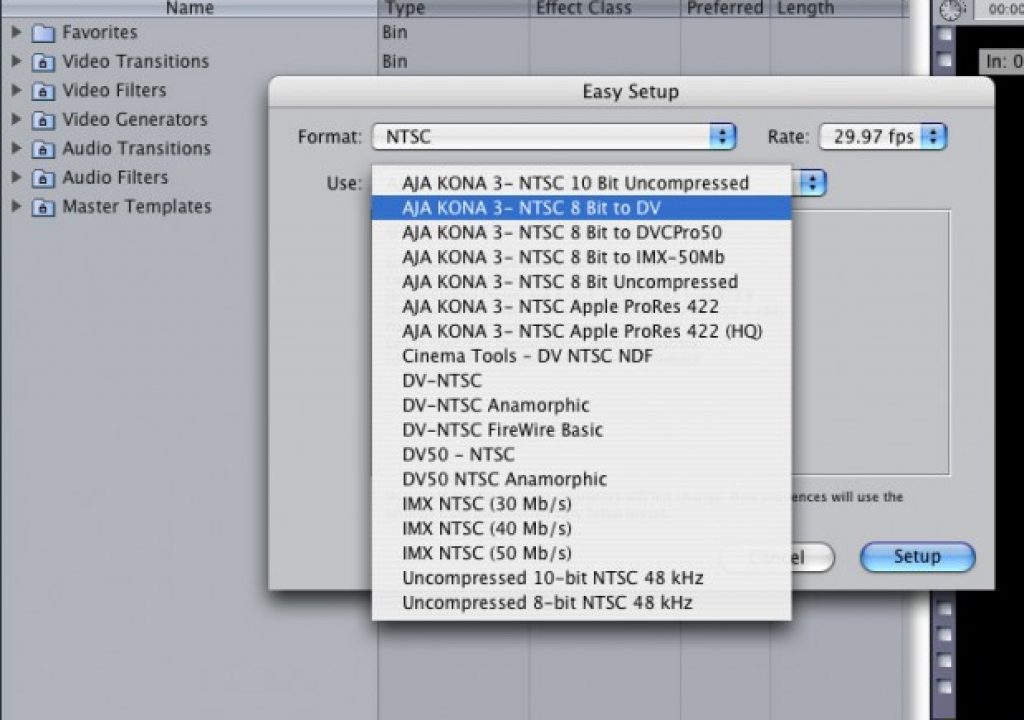Expand the Video Generators bin
Image resolution: width=1024 pixels, height=720 pixels.
17,120
